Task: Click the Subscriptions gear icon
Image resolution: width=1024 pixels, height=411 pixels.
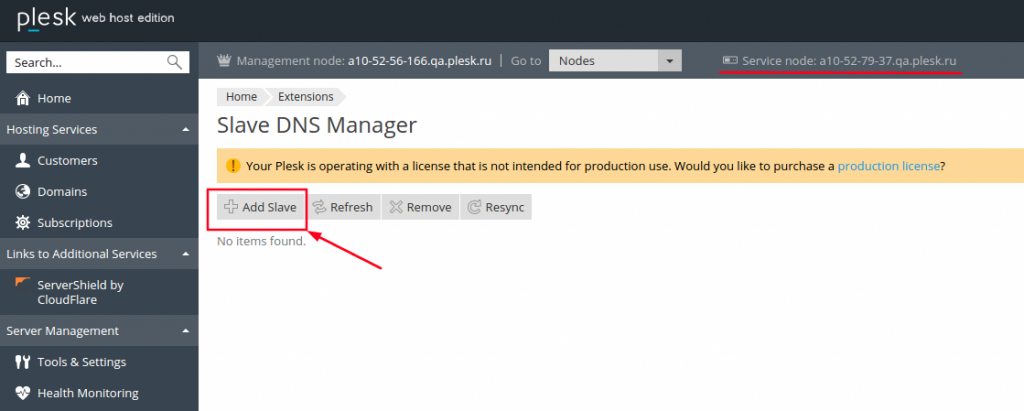Action: click(23, 223)
